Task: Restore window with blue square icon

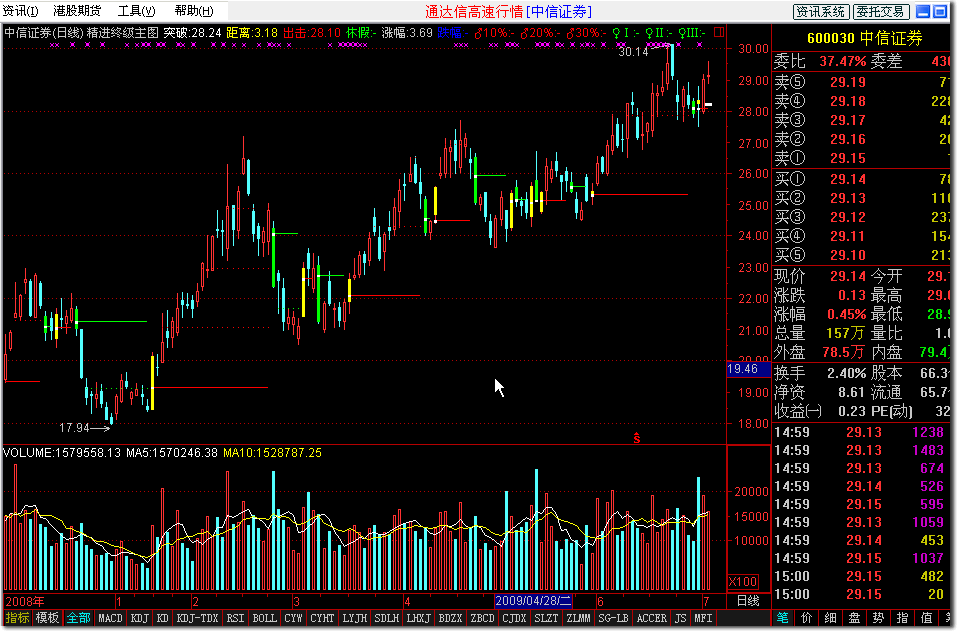Action: coord(942,11)
